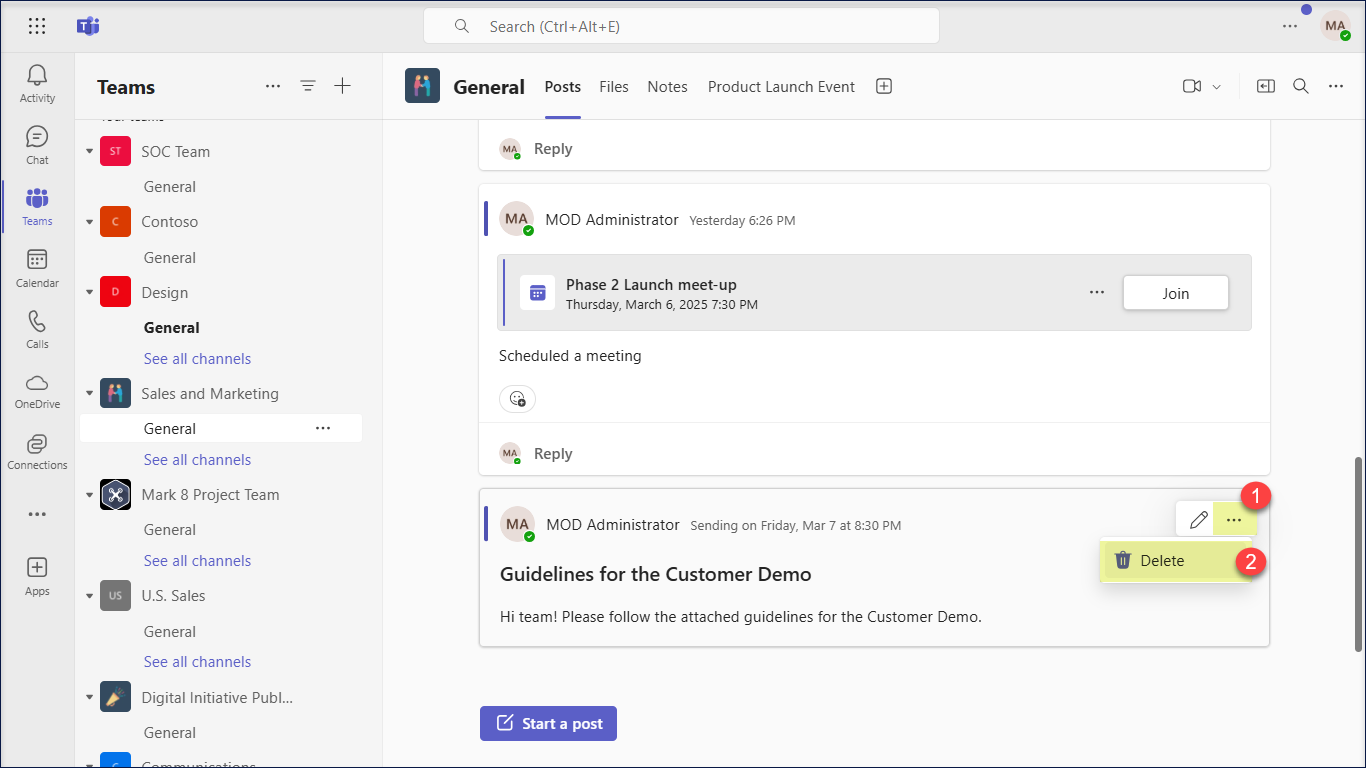The image size is (1366, 768).
Task: Select Delete from the context menu
Action: (1162, 561)
